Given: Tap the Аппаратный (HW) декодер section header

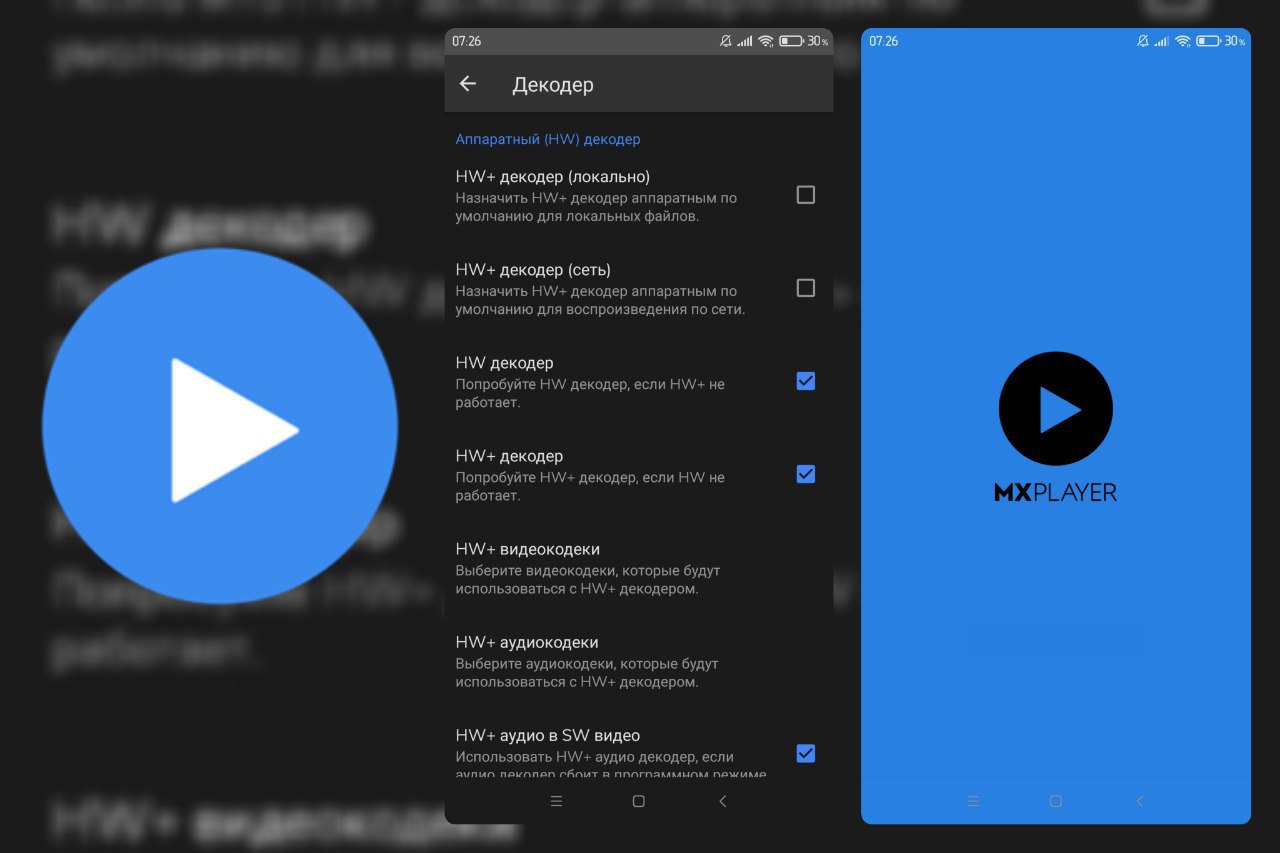Looking at the screenshot, I should 548,139.
